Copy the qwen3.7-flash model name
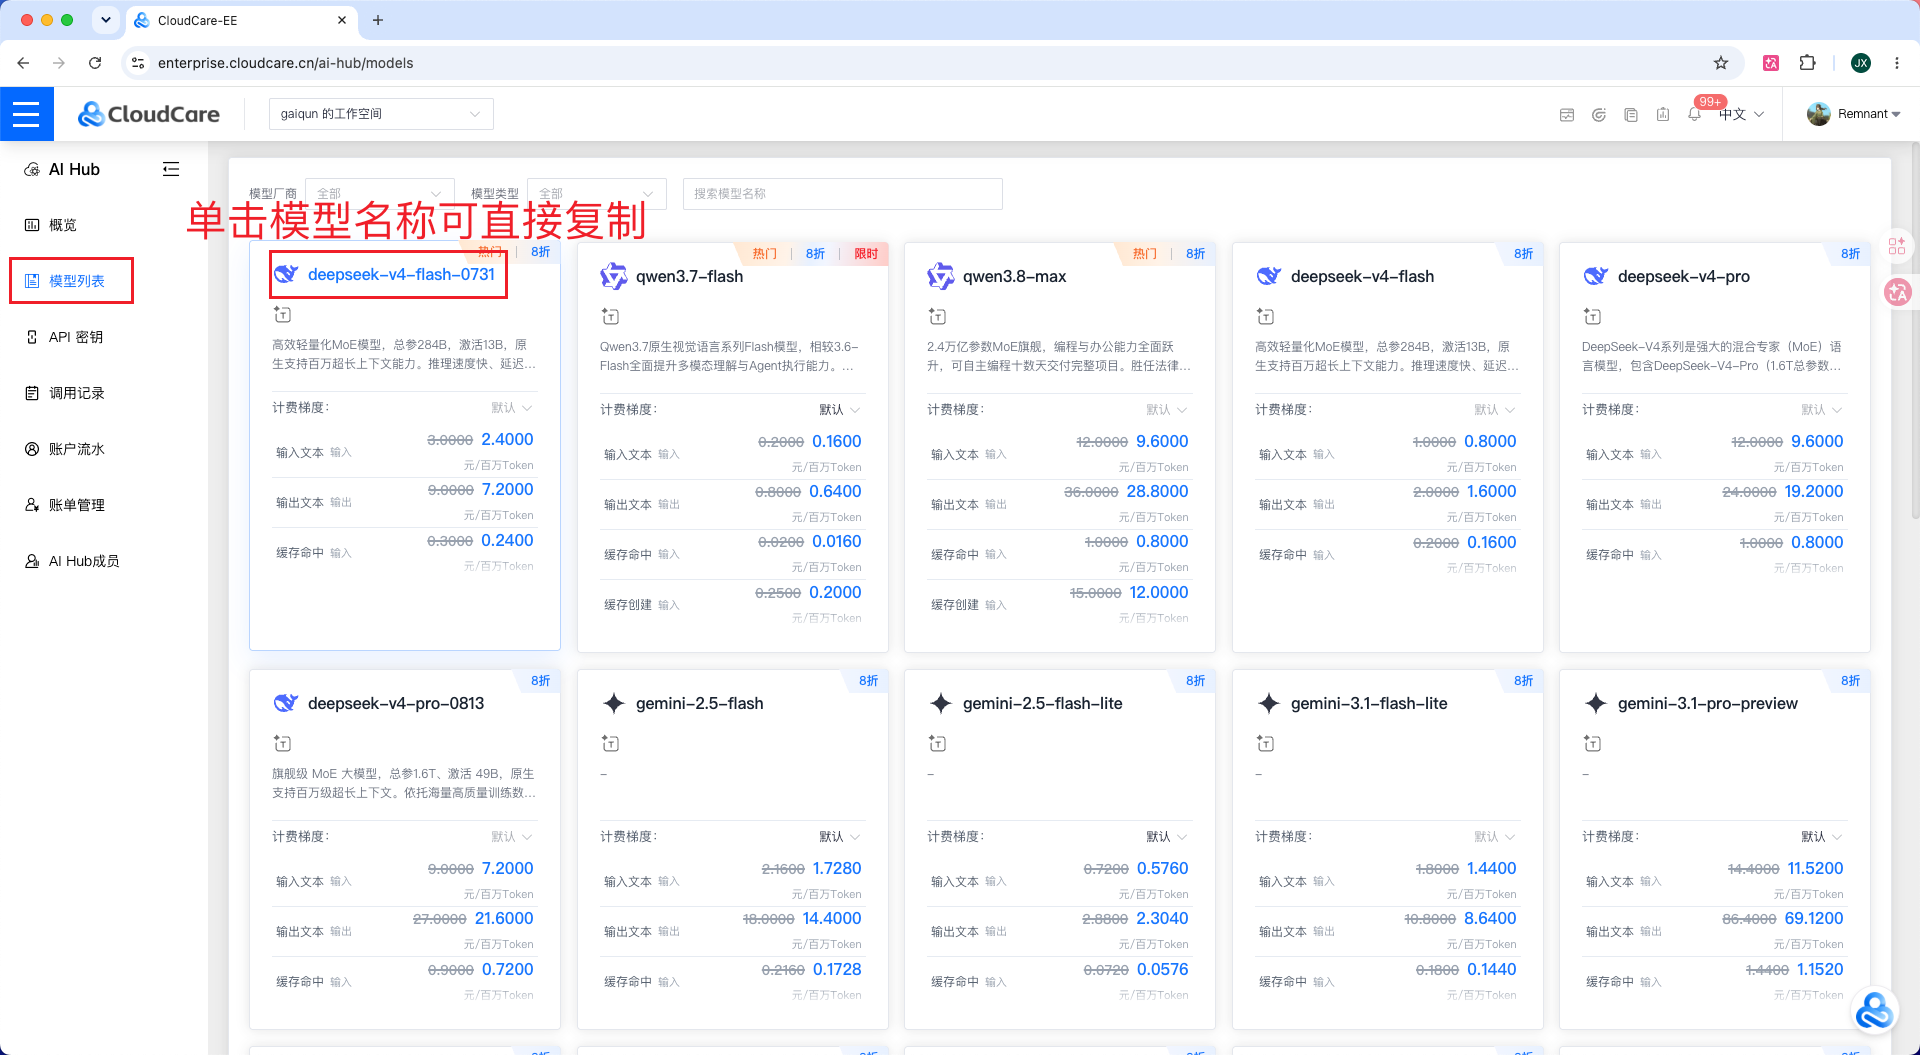The height and width of the screenshot is (1055, 1920). tap(689, 277)
